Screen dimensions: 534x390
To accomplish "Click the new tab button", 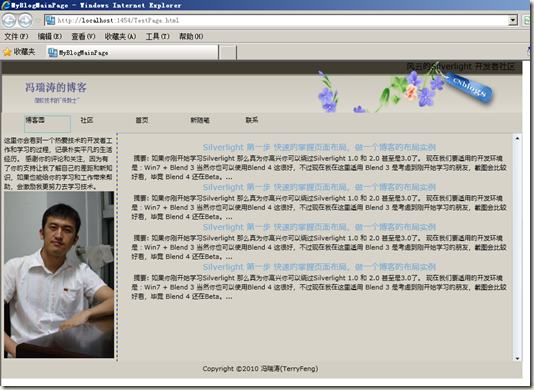I will [x=227, y=53].
